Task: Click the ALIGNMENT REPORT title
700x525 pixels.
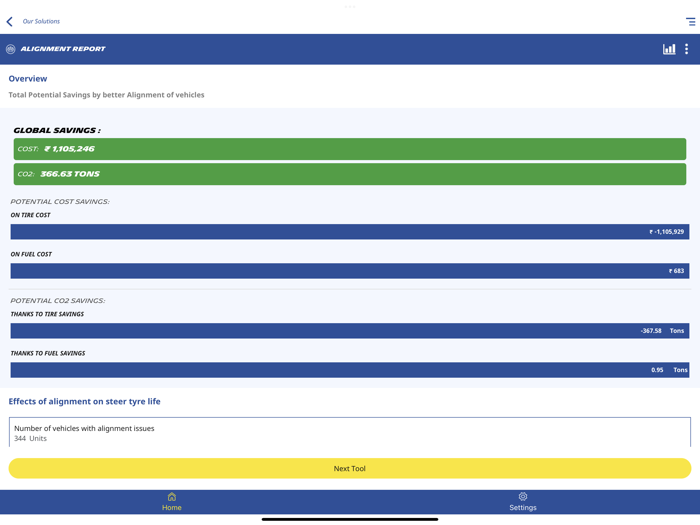Action: (63, 49)
